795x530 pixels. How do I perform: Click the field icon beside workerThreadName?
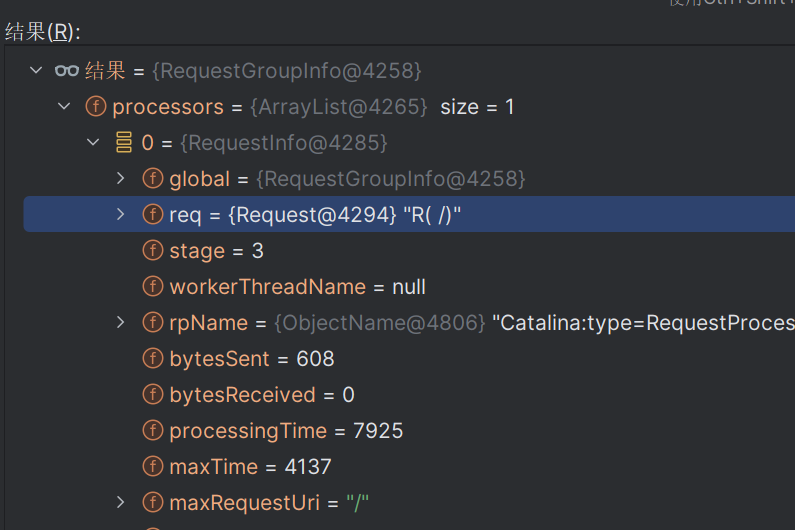(153, 287)
